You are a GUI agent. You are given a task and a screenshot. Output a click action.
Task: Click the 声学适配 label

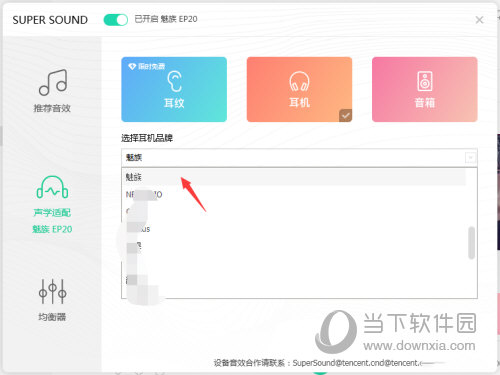pos(52,213)
